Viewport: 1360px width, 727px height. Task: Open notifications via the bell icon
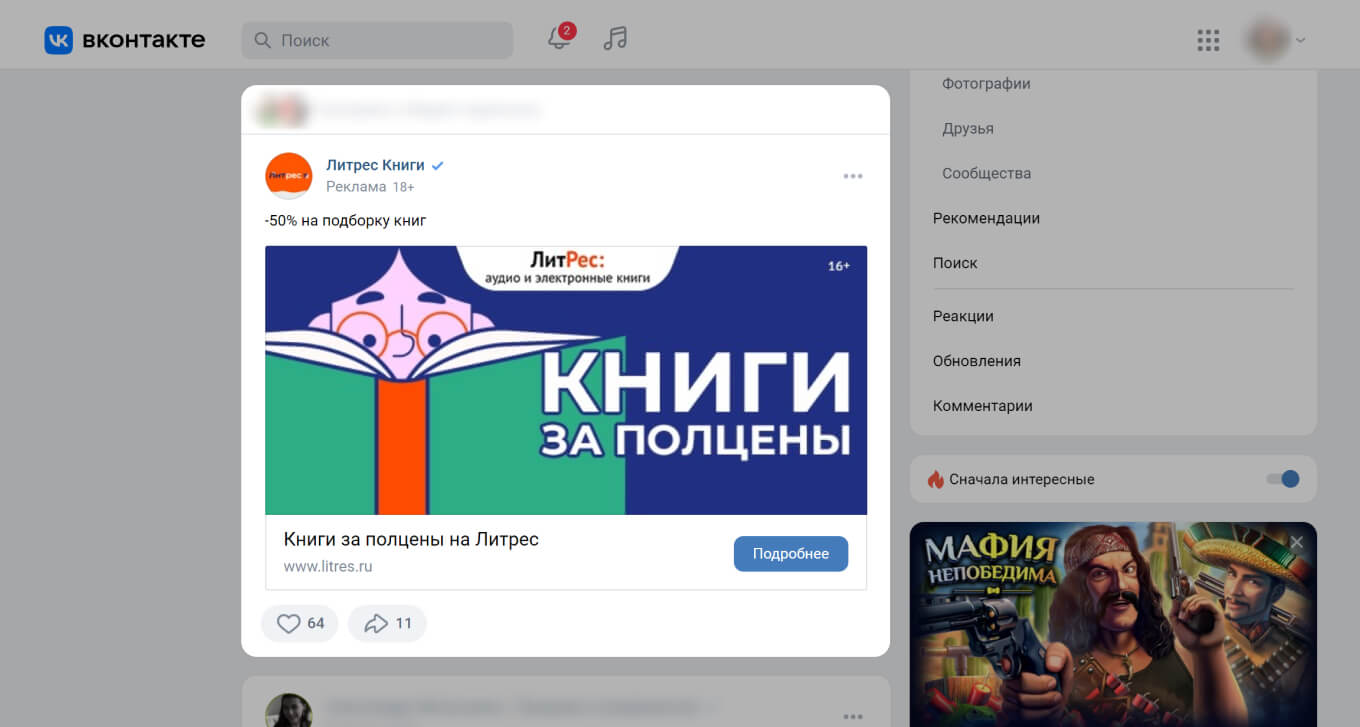coord(557,40)
